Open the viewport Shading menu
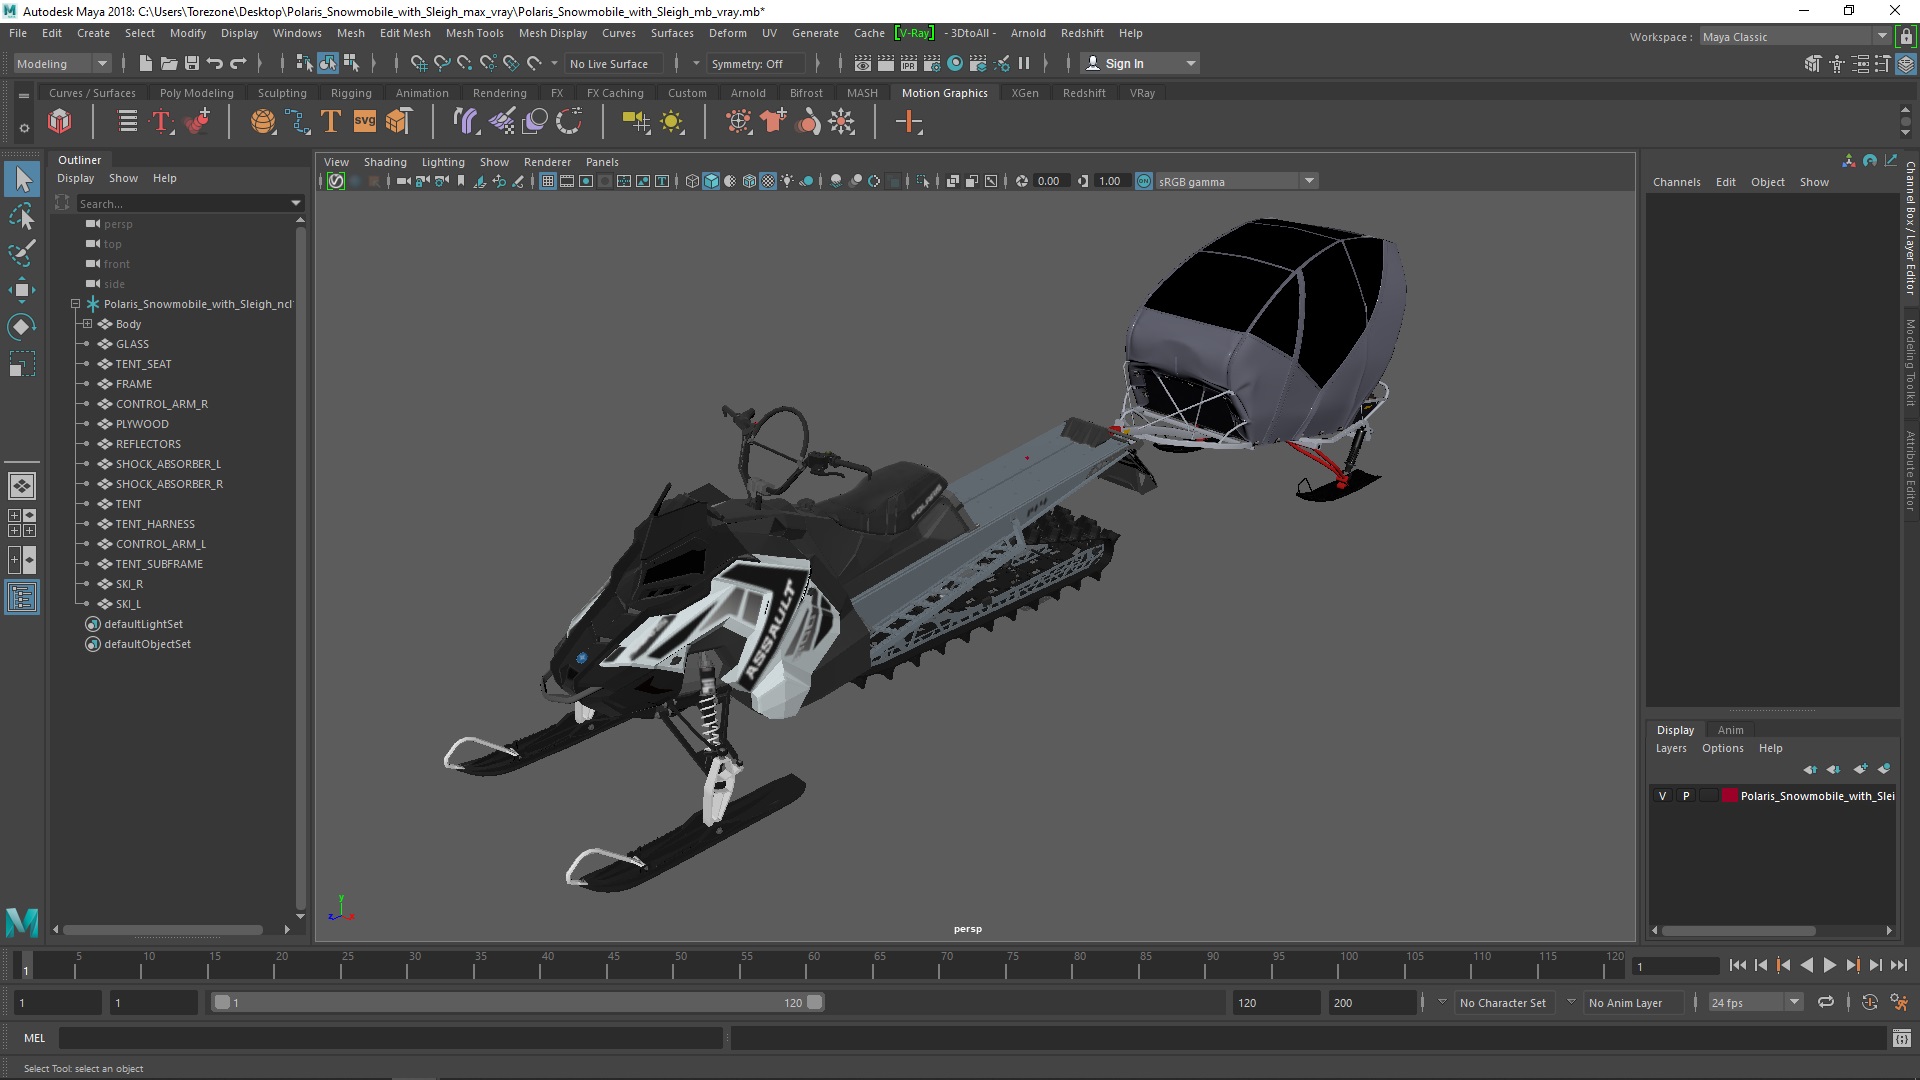This screenshot has width=1920, height=1080. click(x=385, y=162)
